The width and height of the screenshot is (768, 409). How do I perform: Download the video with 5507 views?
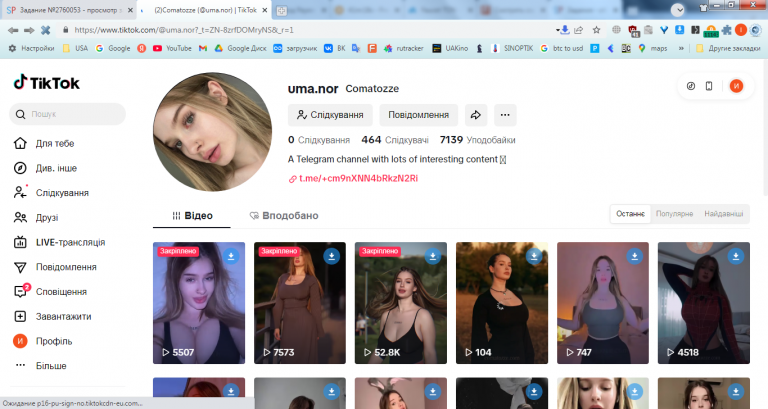[231, 256]
